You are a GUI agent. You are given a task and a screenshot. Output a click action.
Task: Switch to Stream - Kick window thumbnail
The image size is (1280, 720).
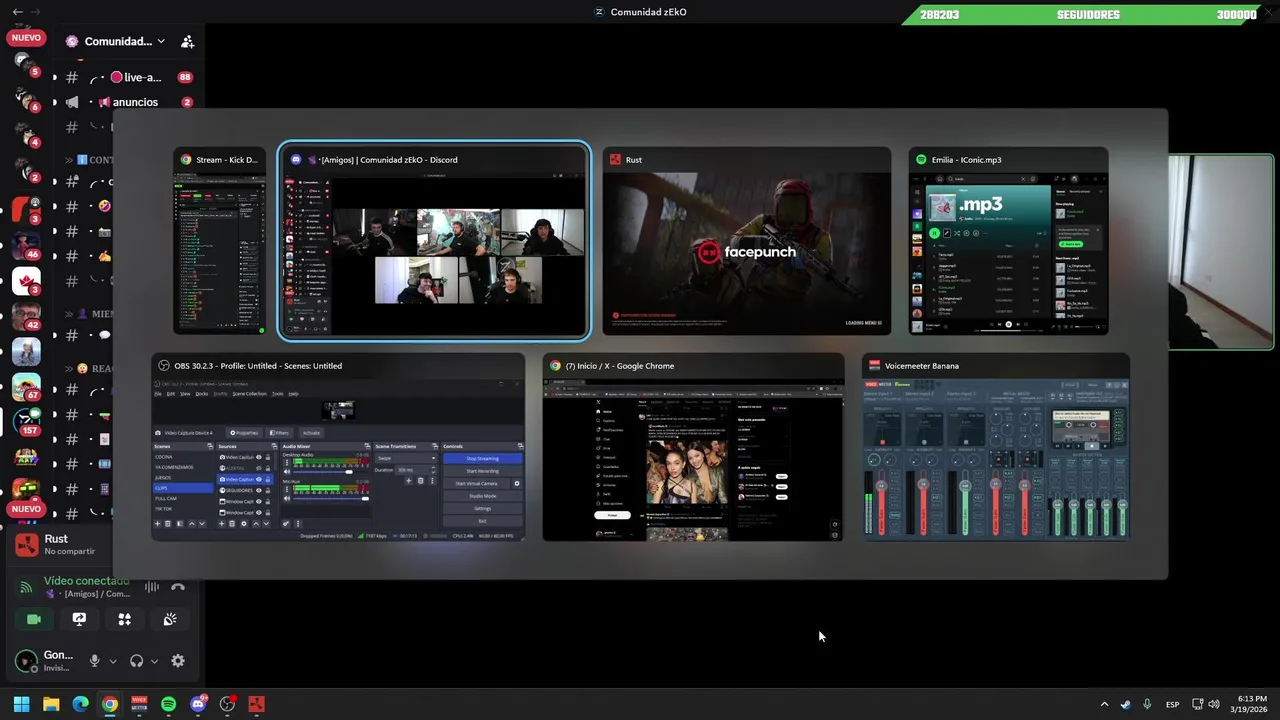pyautogui.click(x=219, y=241)
